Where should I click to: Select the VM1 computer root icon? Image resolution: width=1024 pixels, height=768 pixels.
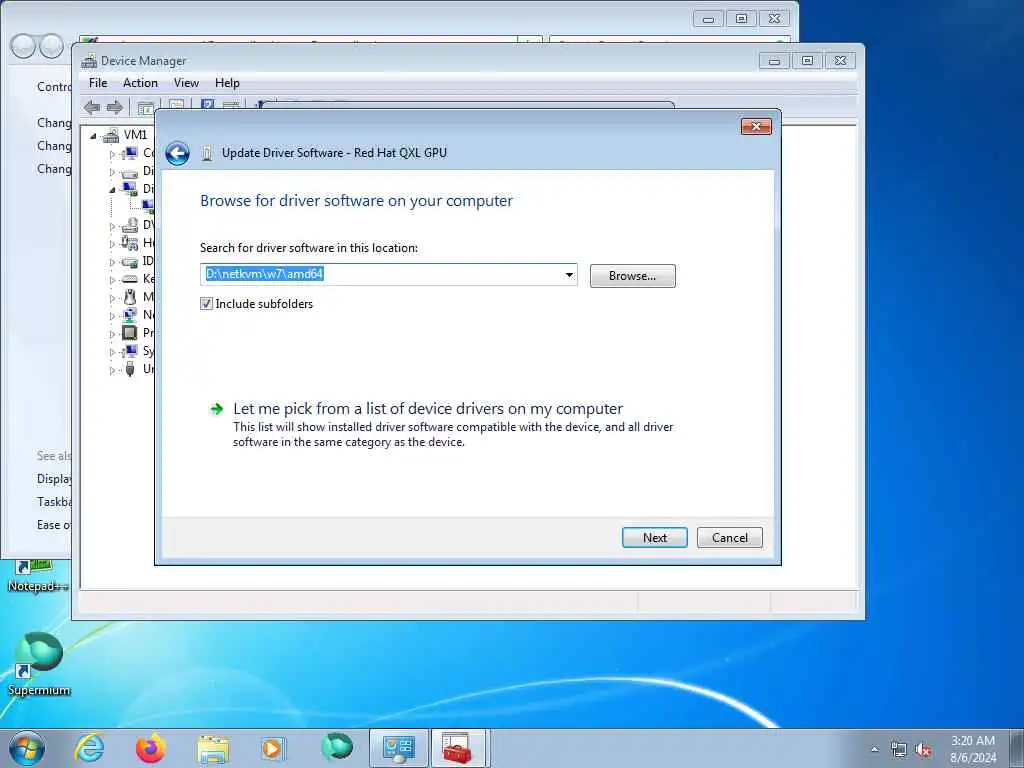click(111, 135)
